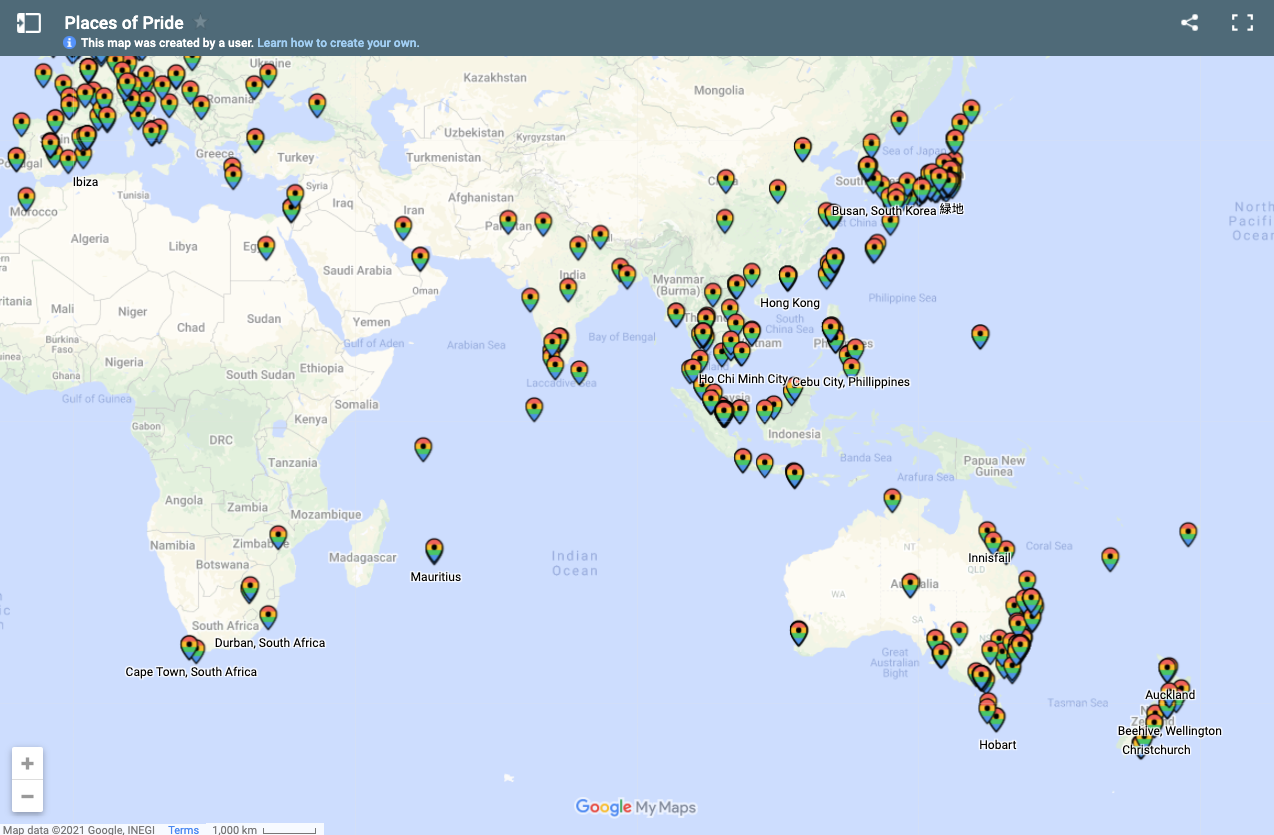Screen dimensions: 1274x835
Task: Select the Morocco rainbow pin
Action: pos(26,198)
